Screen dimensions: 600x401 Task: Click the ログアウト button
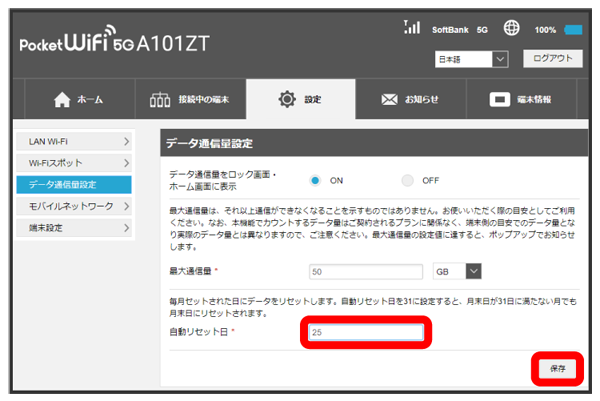(x=551, y=59)
